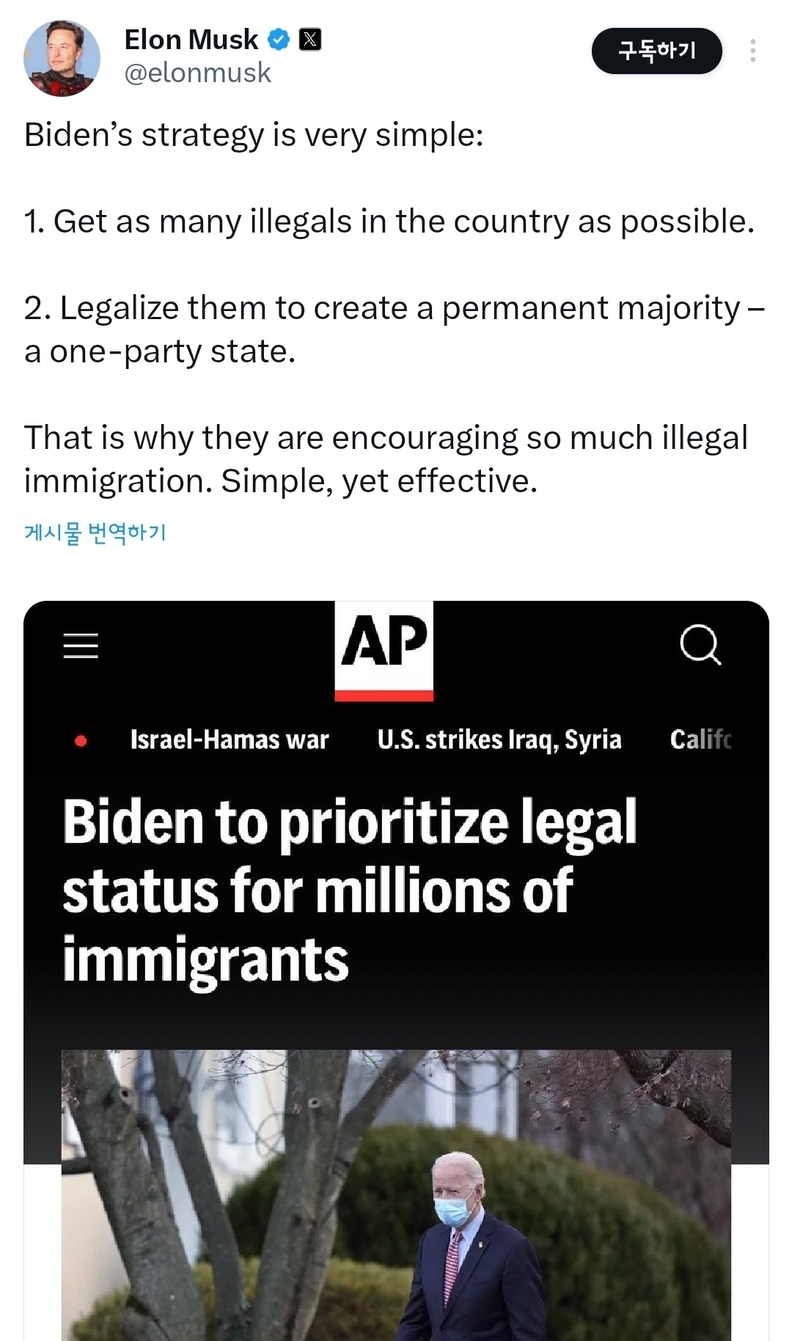792x1341 pixels.
Task: Open the AP hamburger menu icon
Action: pos(81,646)
